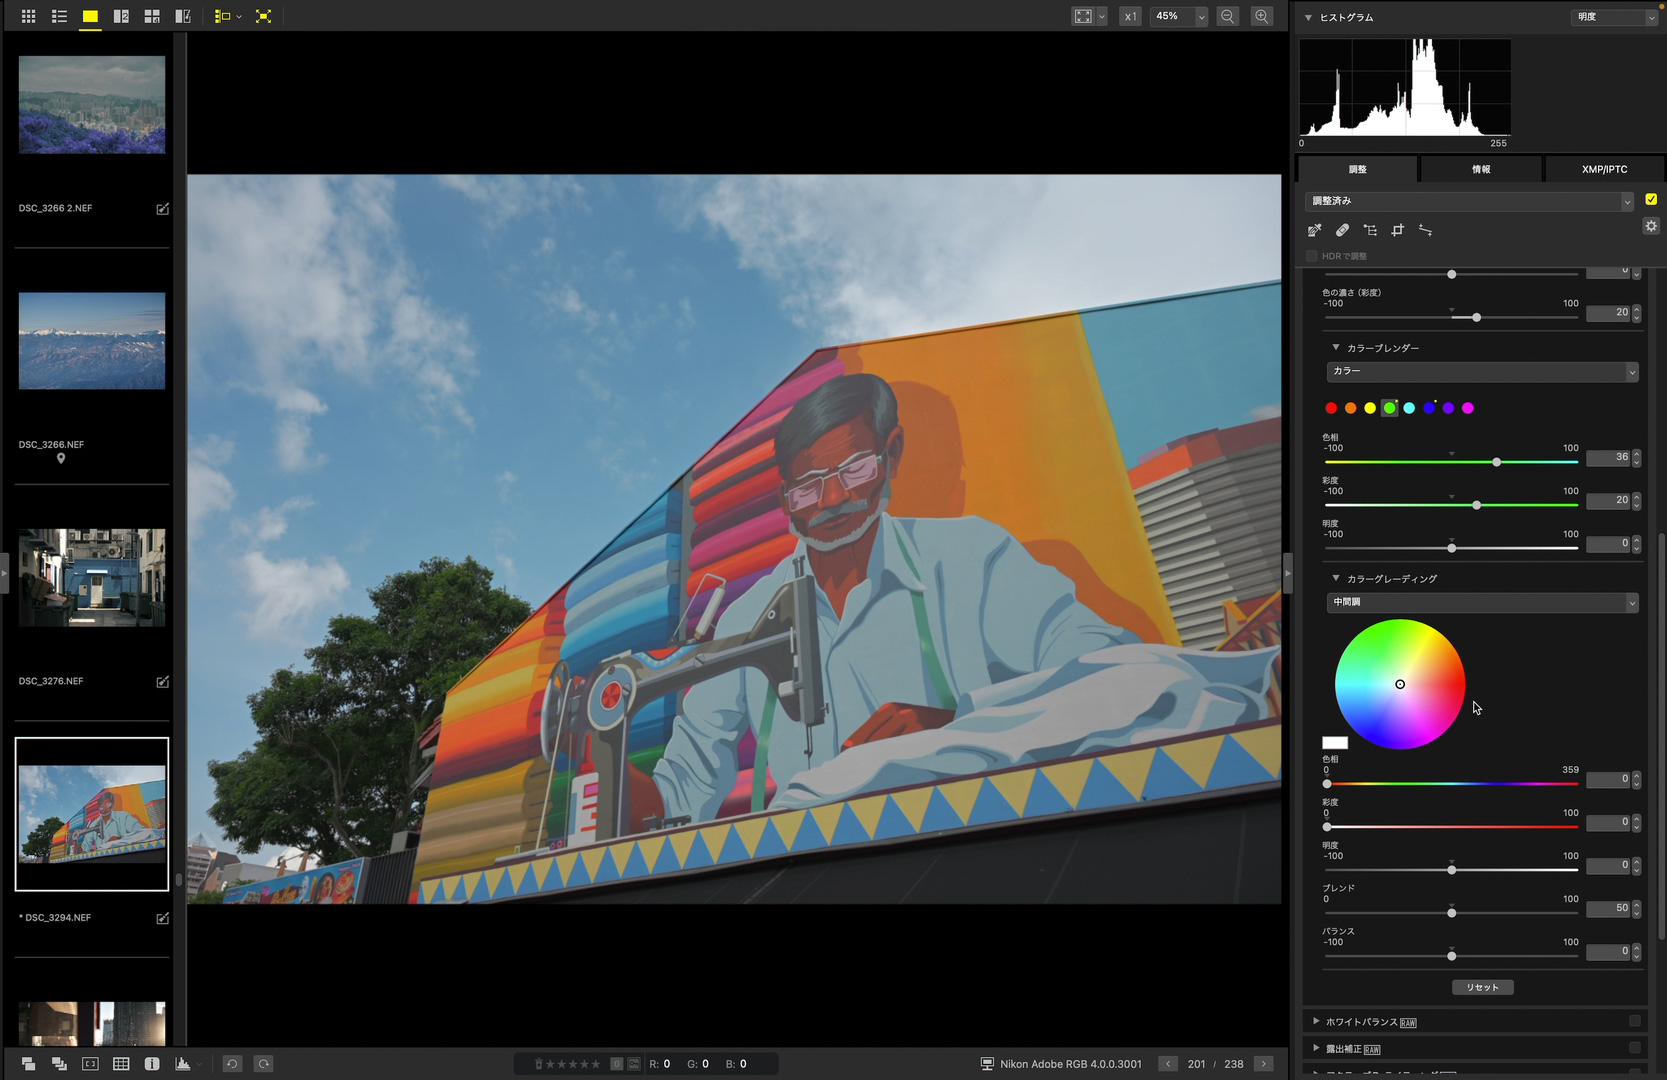Viewport: 1667px width, 1080px height.
Task: Select the green color blender swatch
Action: coord(1389,408)
